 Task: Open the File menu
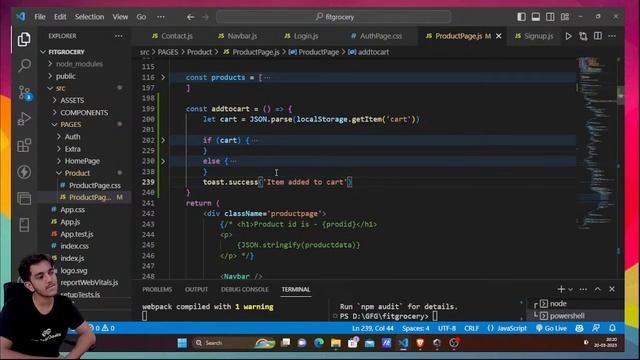click(x=40, y=17)
